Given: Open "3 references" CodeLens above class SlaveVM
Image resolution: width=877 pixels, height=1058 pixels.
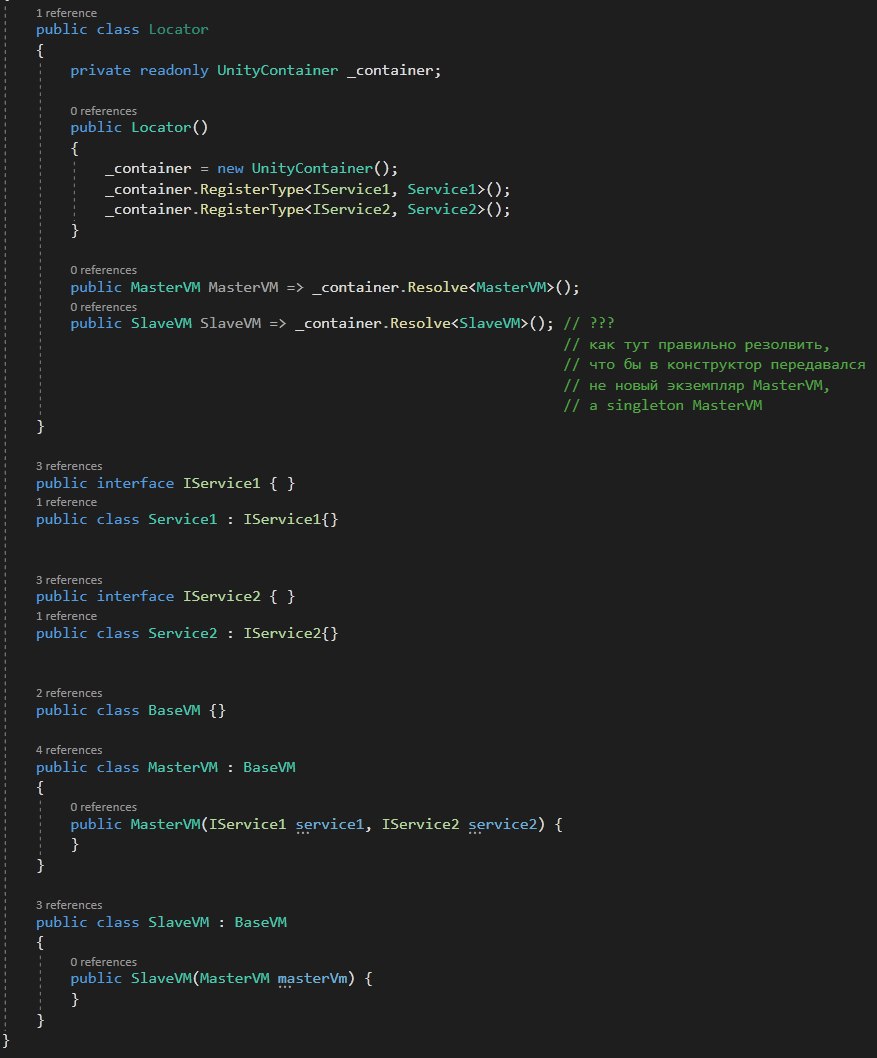Looking at the screenshot, I should coord(69,905).
